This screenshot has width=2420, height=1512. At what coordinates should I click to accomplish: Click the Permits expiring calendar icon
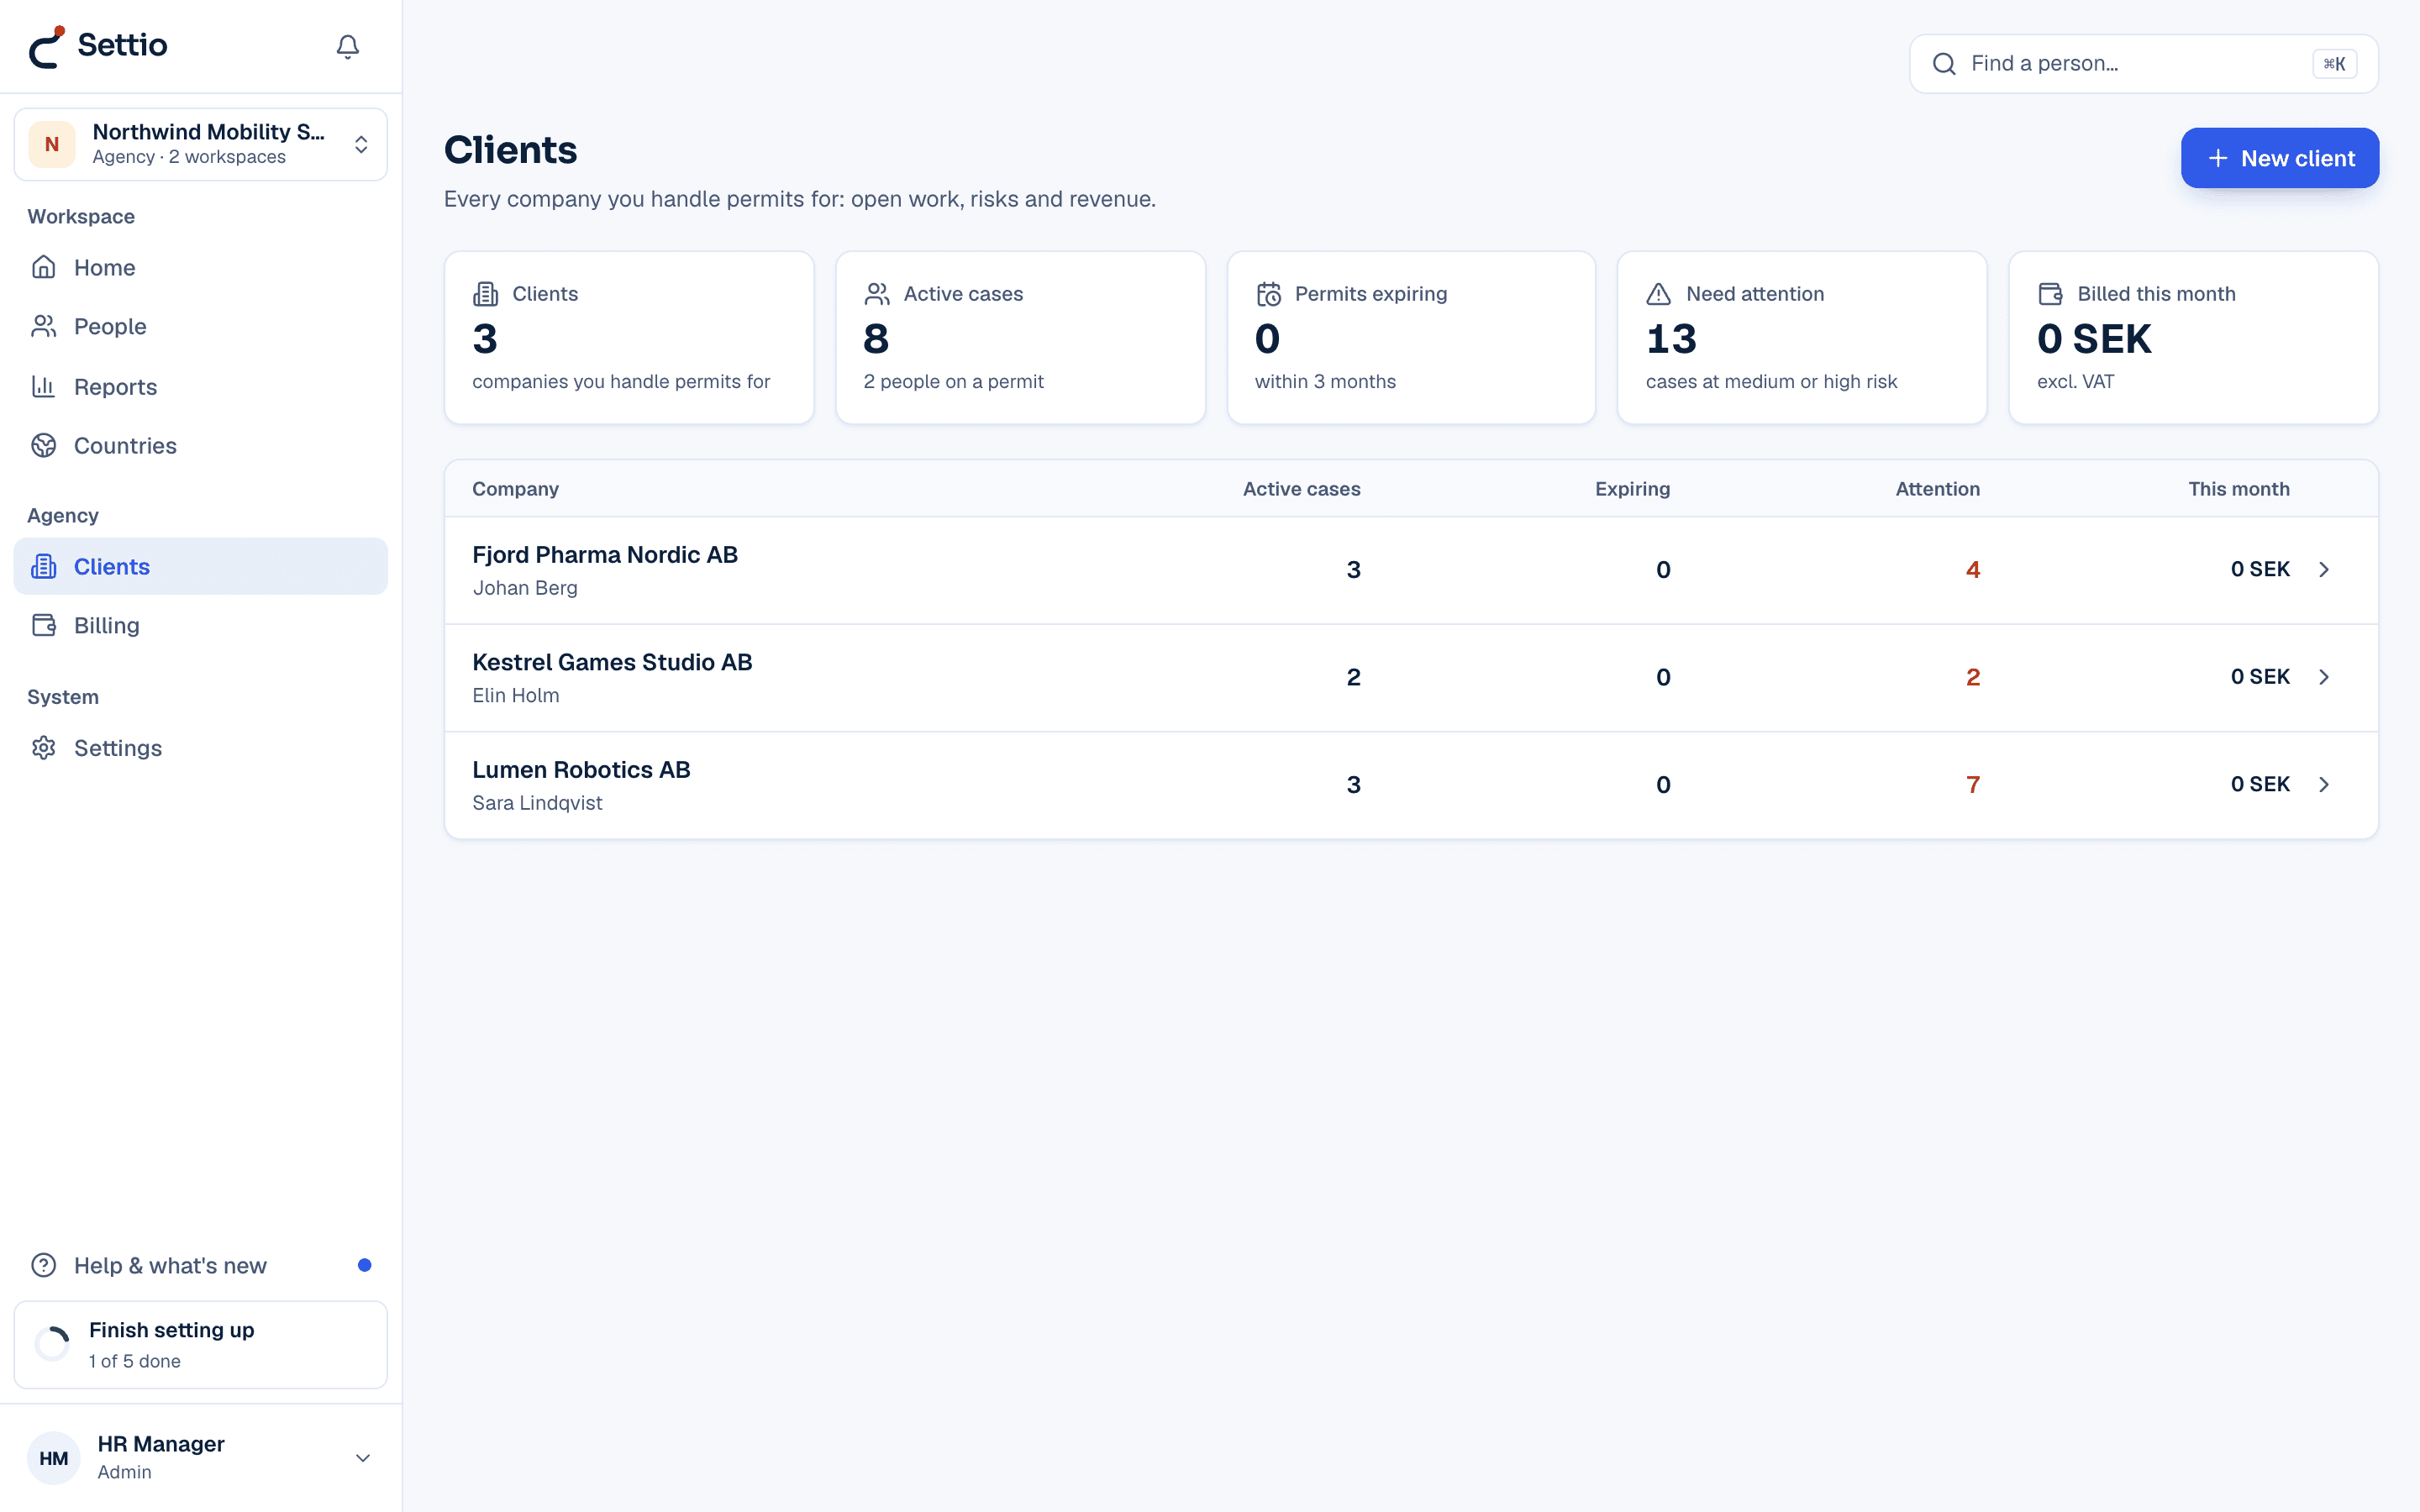coord(1268,294)
